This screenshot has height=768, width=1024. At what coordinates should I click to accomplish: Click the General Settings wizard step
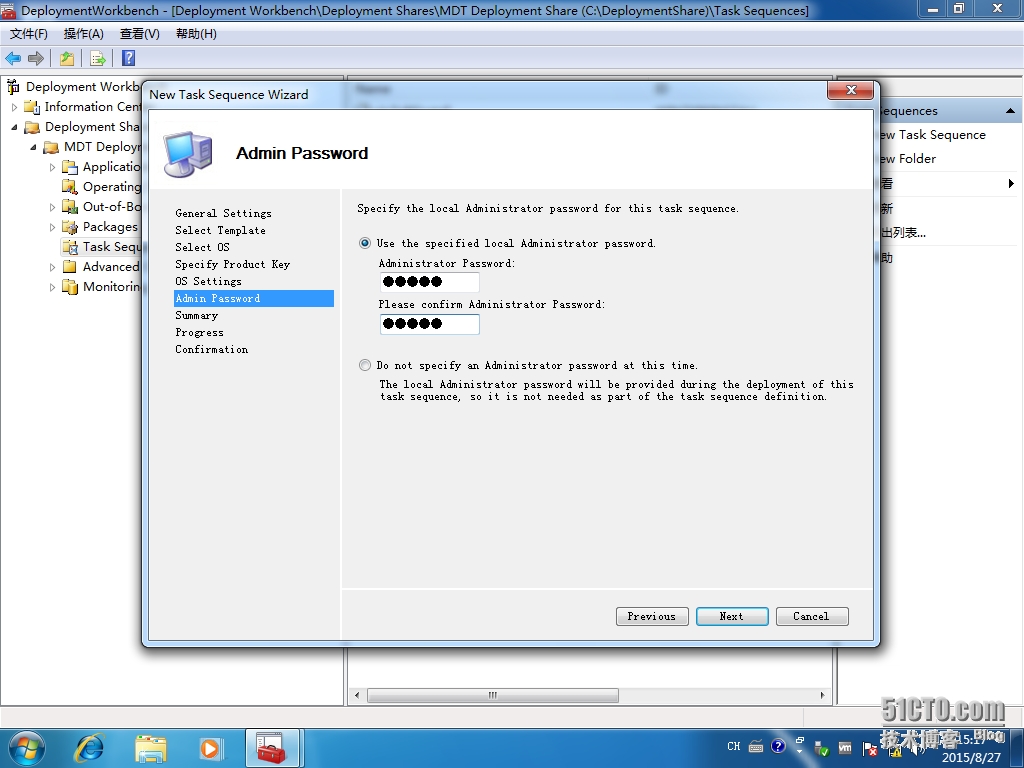pos(223,214)
